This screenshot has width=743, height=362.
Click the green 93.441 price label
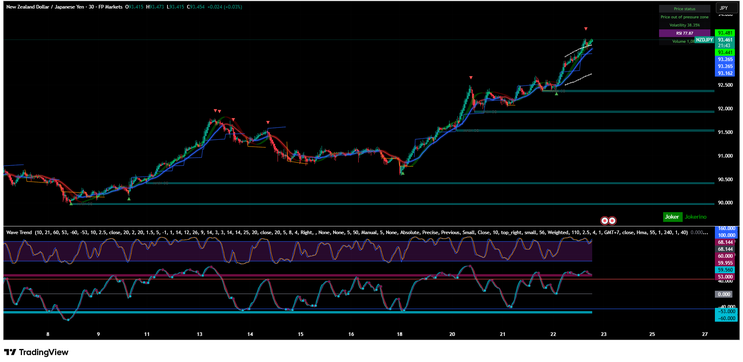tap(724, 52)
